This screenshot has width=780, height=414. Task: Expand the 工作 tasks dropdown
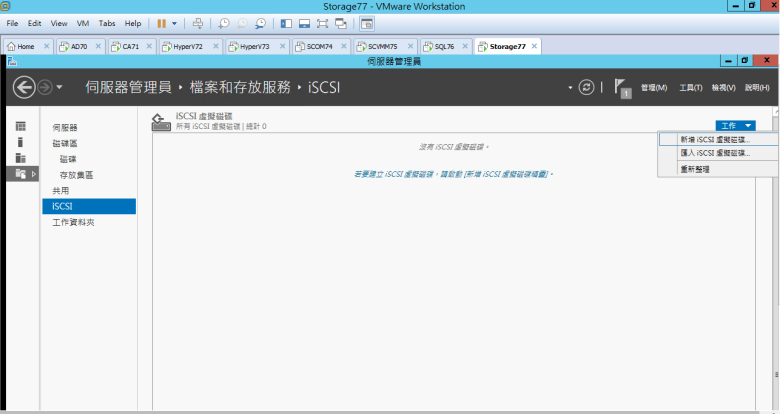pyautogui.click(x=735, y=125)
